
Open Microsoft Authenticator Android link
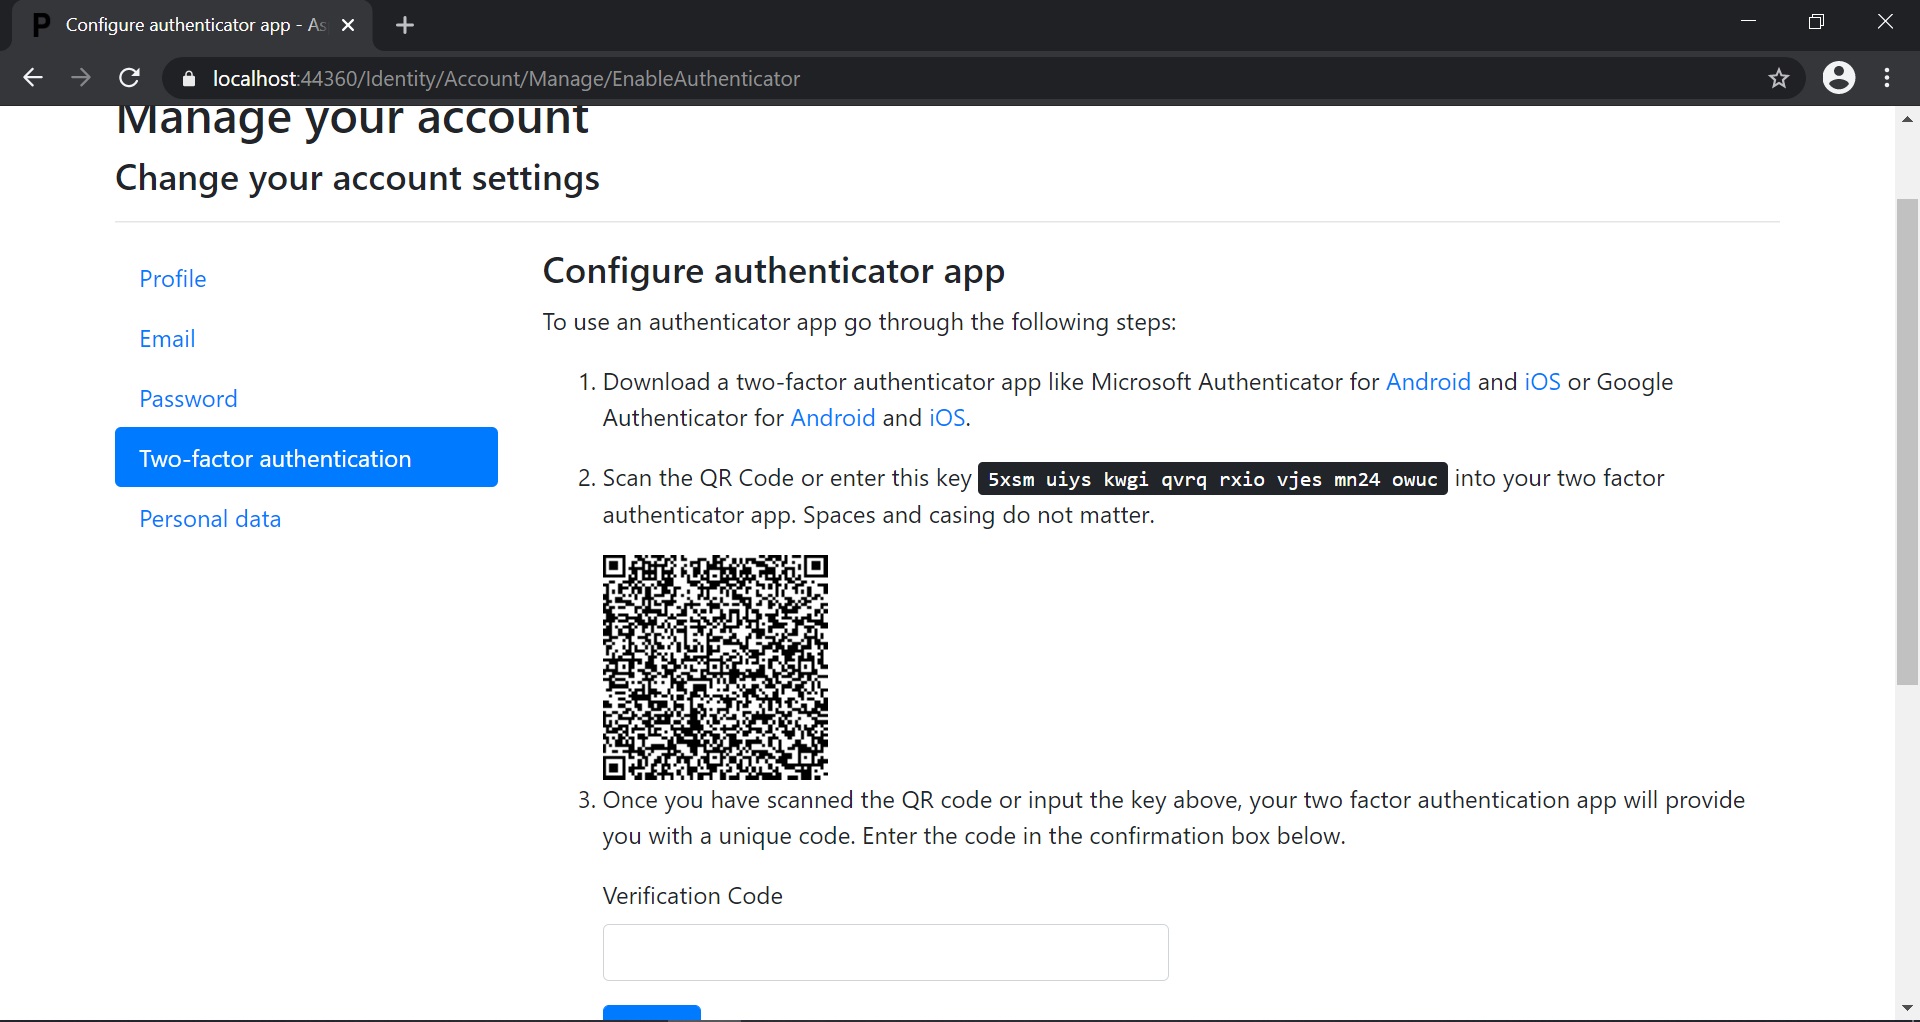tap(1428, 382)
